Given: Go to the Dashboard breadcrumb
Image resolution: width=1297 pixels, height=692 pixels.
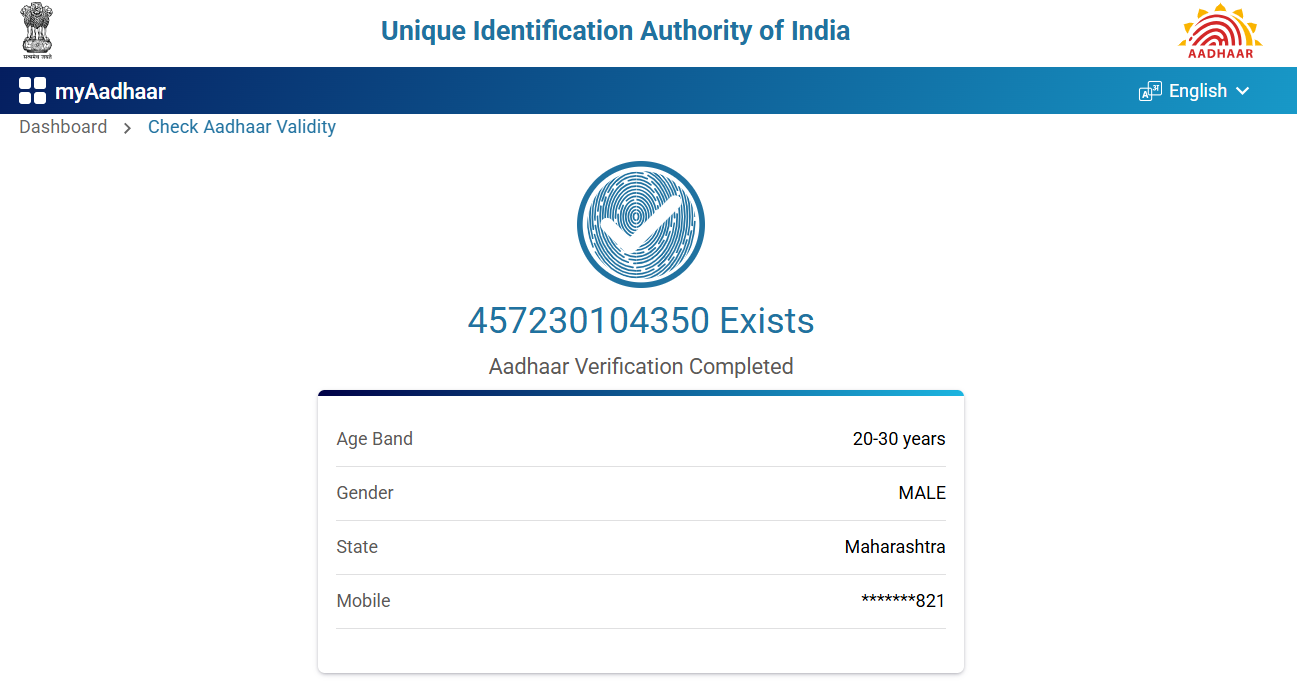Looking at the screenshot, I should pyautogui.click(x=63, y=127).
